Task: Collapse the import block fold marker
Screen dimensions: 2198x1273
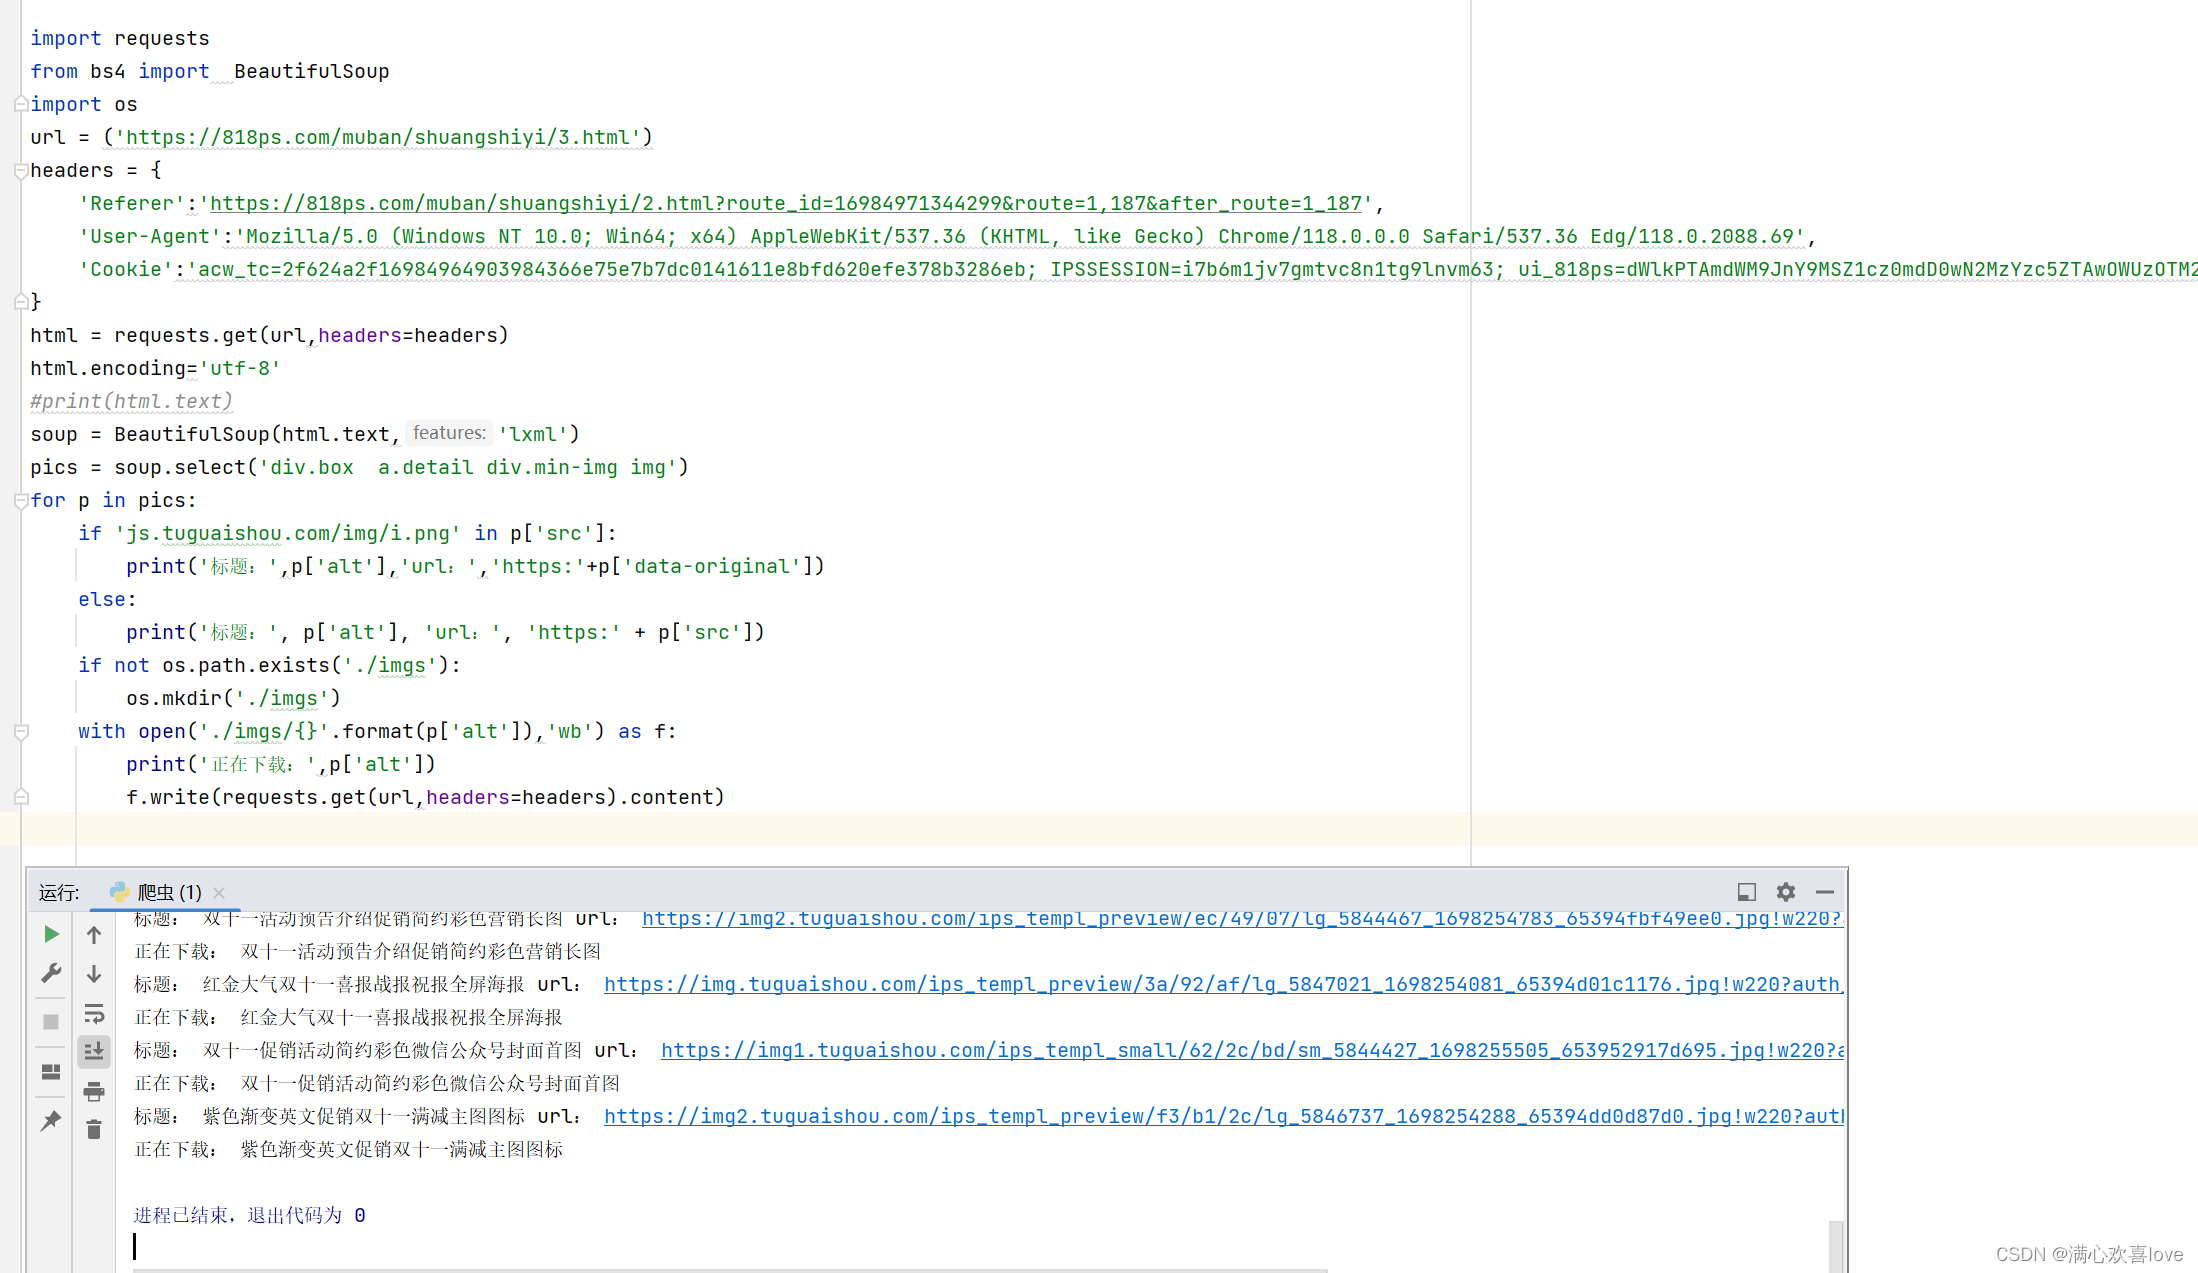Action: coord(21,104)
